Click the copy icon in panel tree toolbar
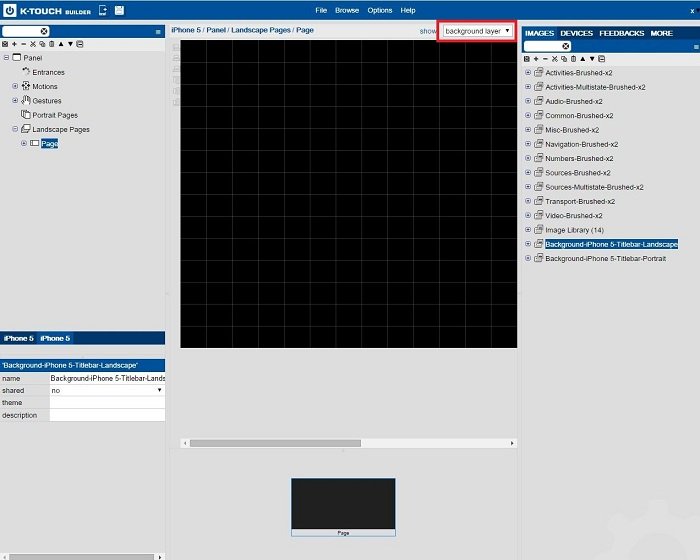This screenshot has width=700, height=560. [42, 44]
